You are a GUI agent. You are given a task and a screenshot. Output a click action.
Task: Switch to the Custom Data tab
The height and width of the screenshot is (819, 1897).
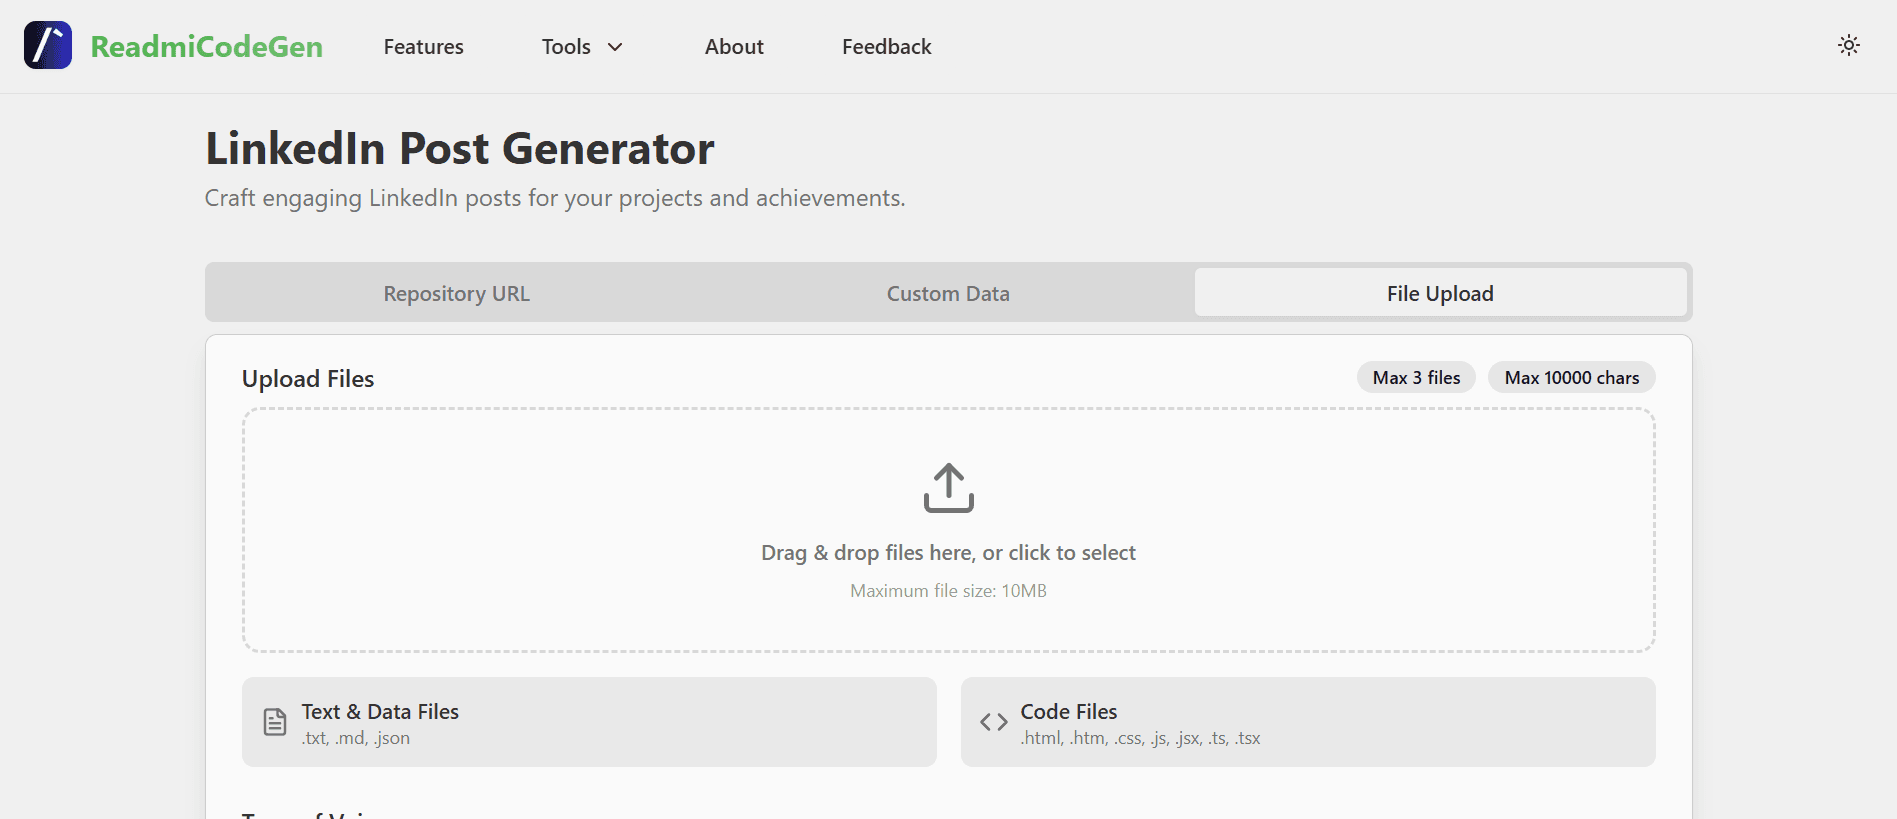point(948,293)
